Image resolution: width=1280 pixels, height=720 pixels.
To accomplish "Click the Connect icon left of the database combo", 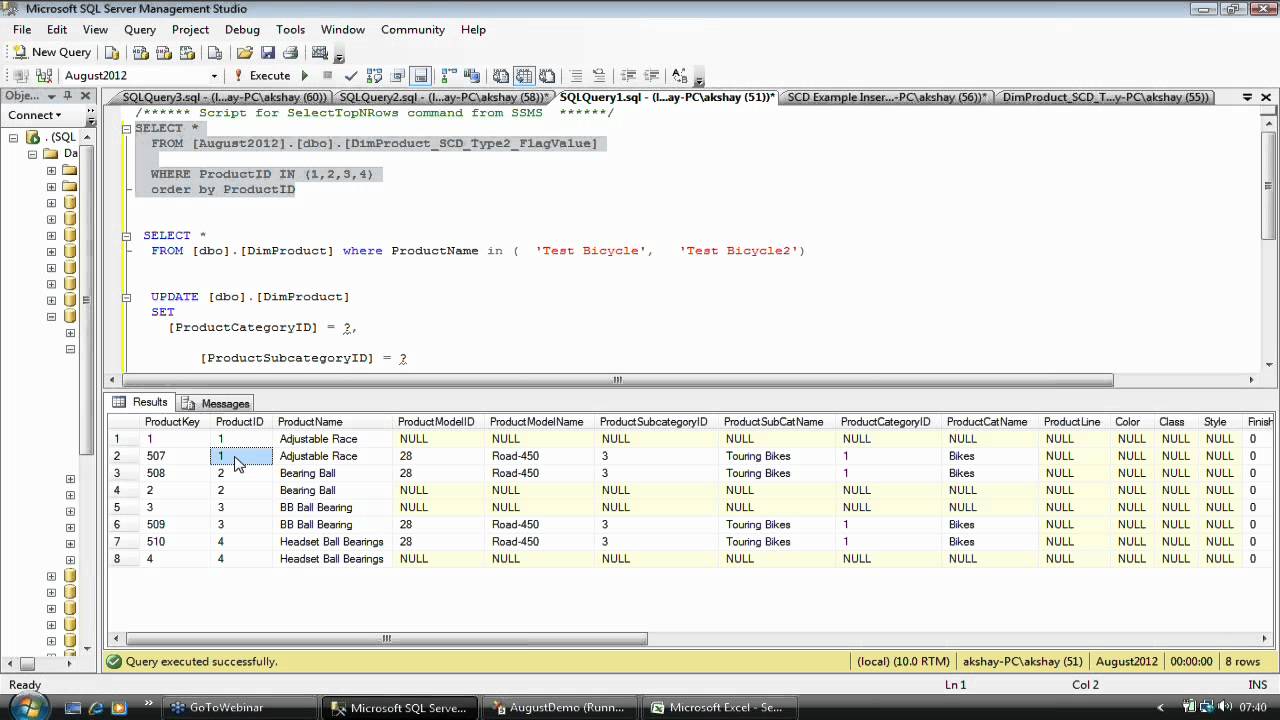I will [x=21, y=75].
